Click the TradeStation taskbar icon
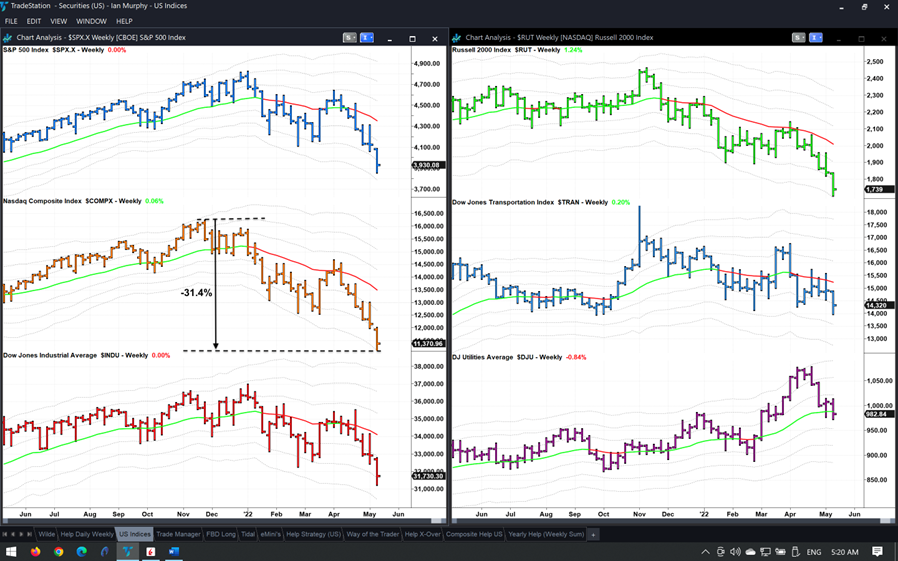 coord(128,552)
